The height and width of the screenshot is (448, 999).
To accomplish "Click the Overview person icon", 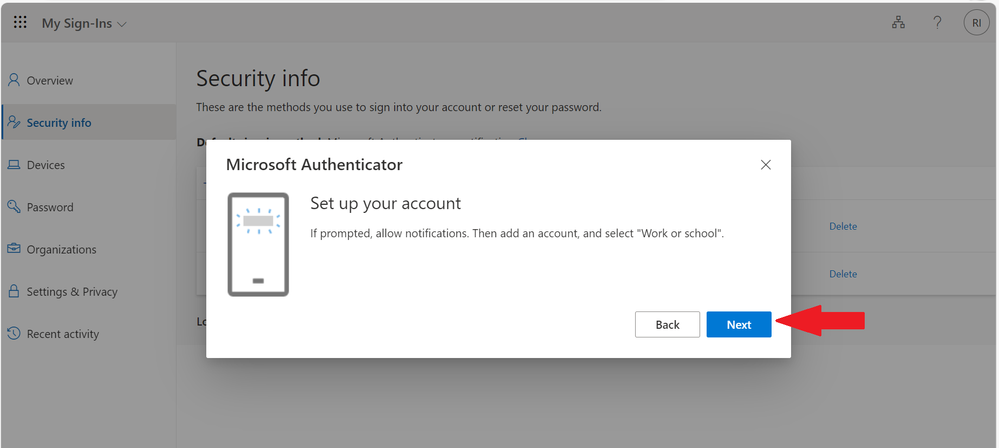I will [x=14, y=80].
